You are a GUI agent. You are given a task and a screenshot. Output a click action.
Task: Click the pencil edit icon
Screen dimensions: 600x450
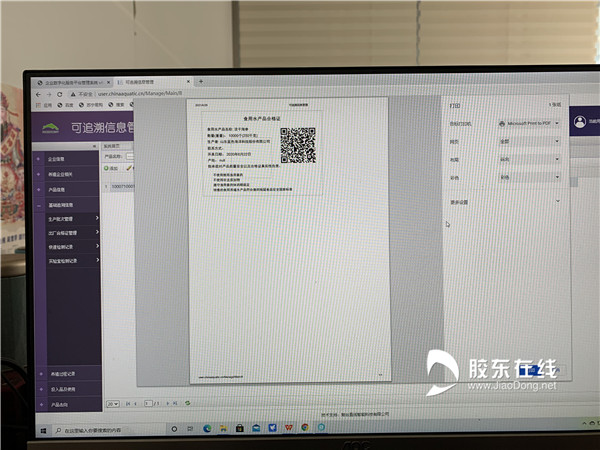tap(129, 168)
